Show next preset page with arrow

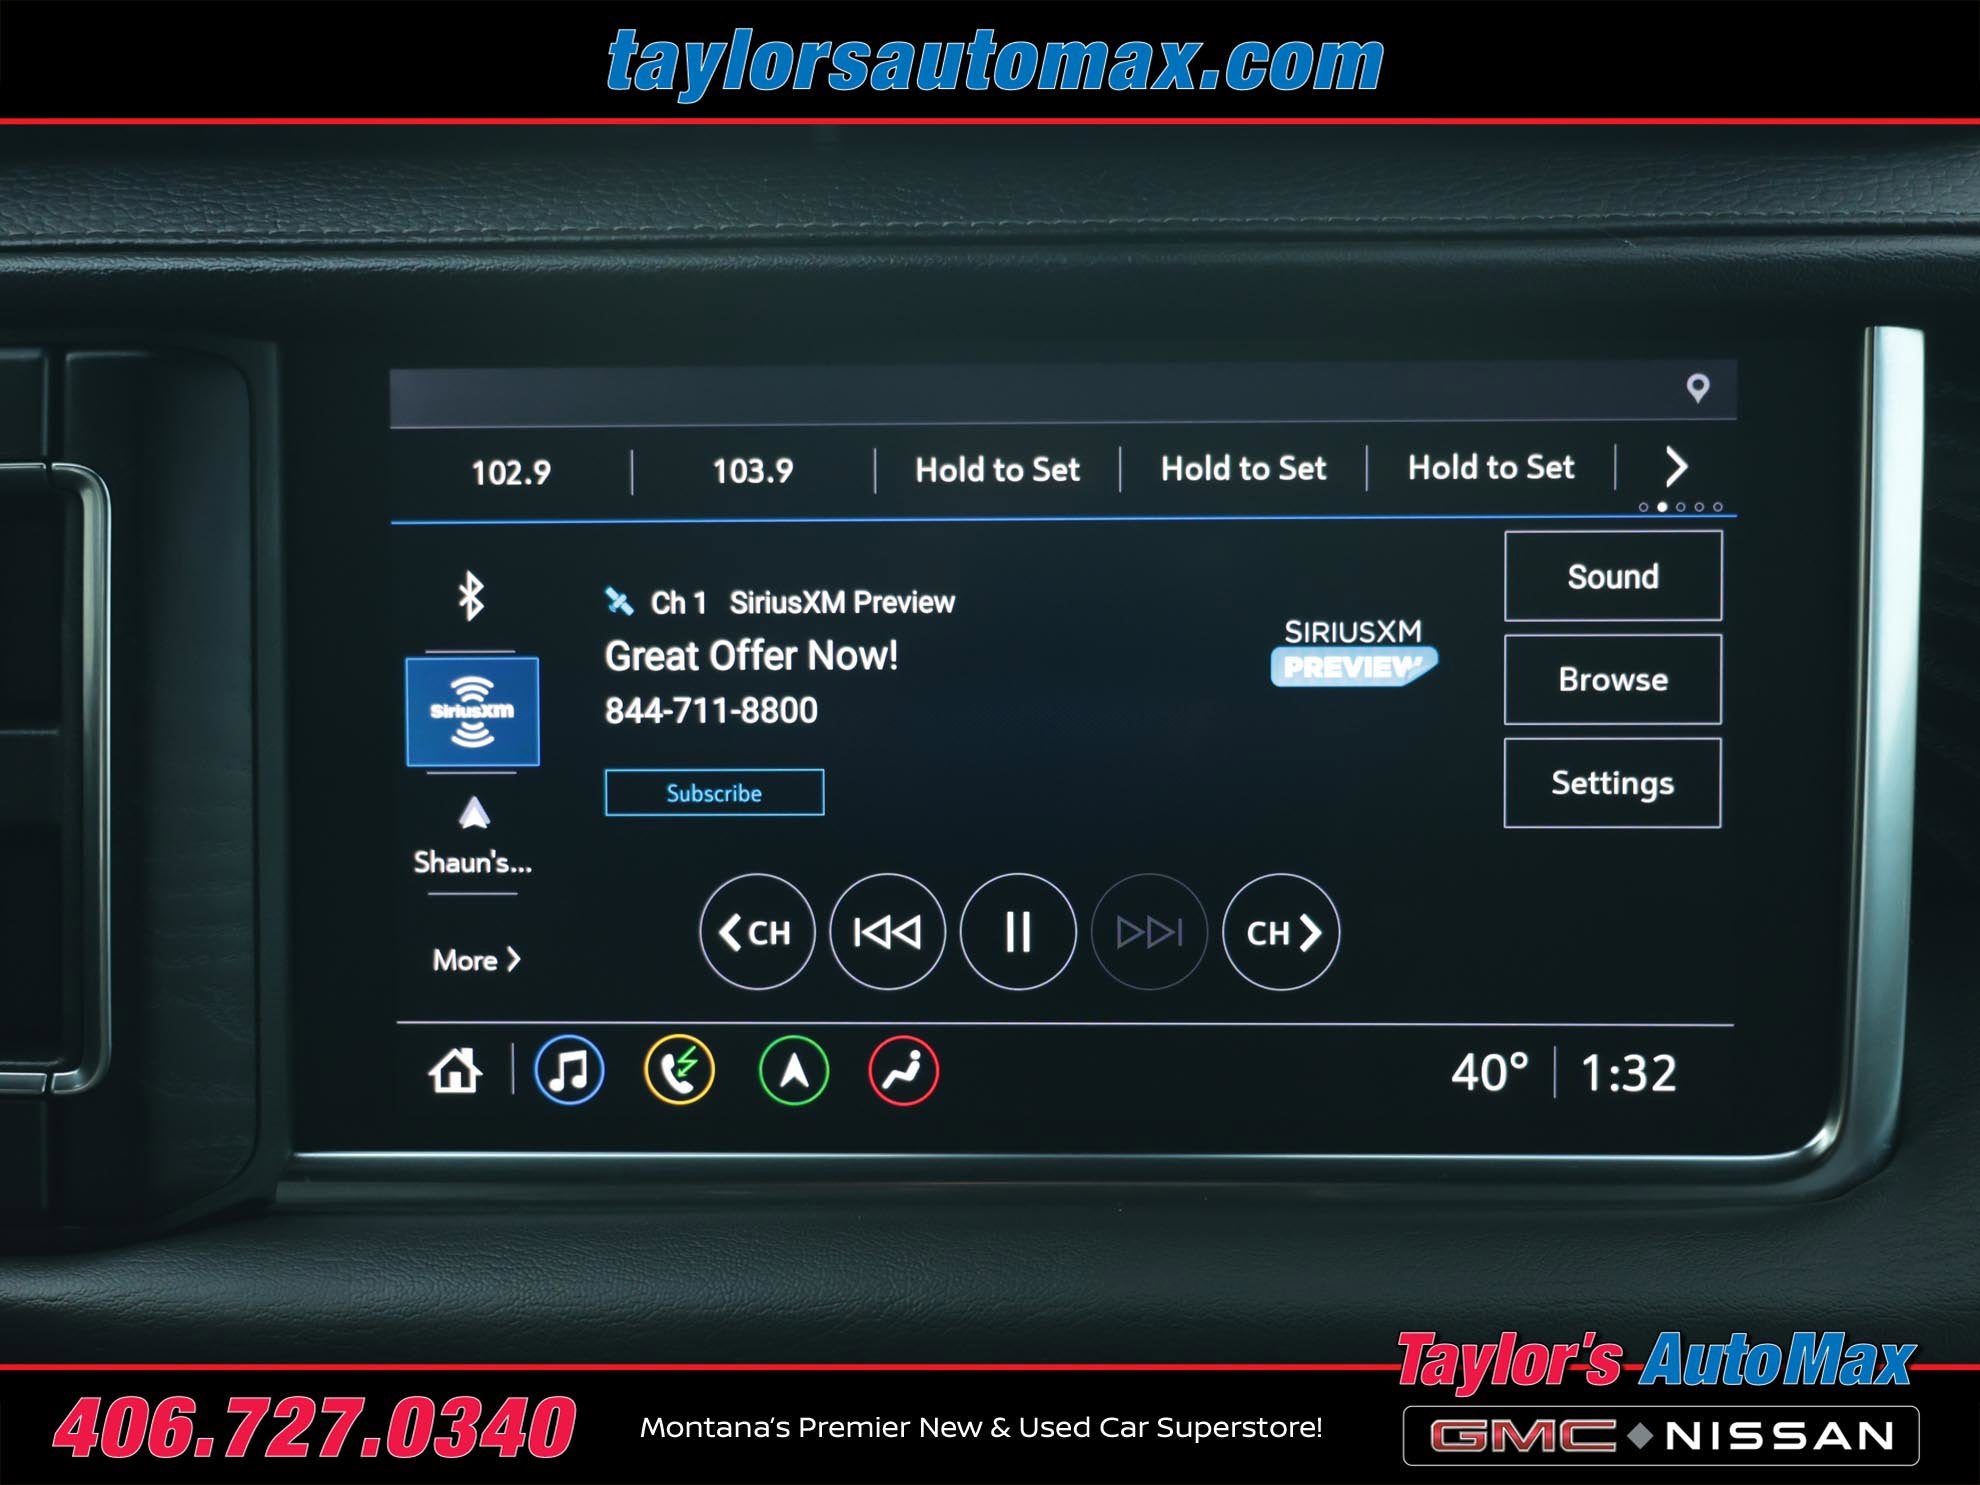pos(1677,466)
